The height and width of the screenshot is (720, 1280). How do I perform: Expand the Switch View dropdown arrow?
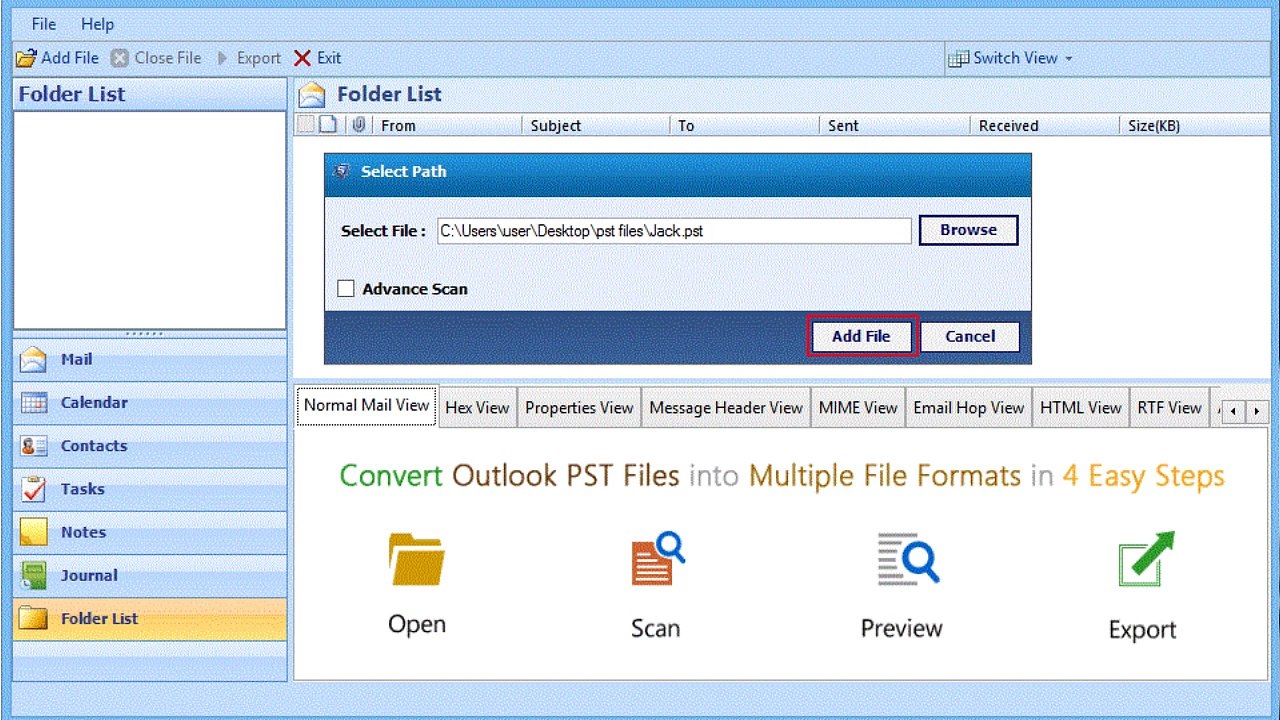pyautogui.click(x=1068, y=59)
